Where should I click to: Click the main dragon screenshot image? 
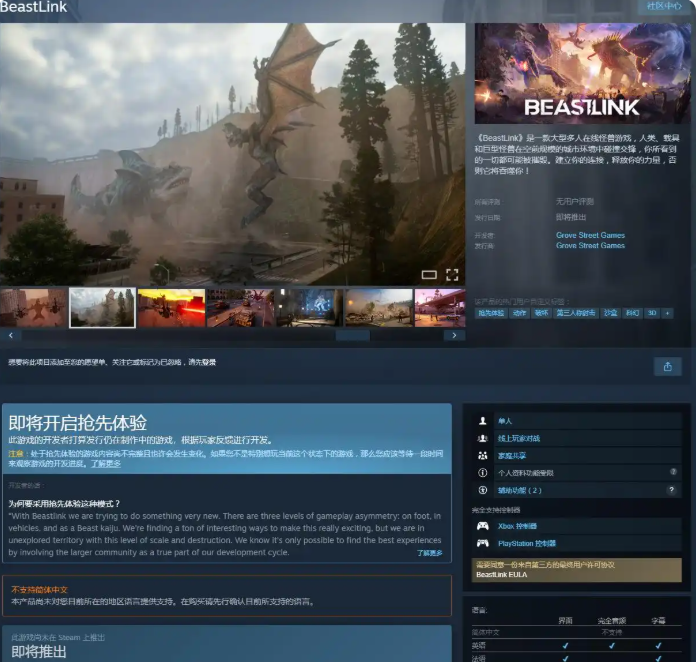tap(233, 154)
